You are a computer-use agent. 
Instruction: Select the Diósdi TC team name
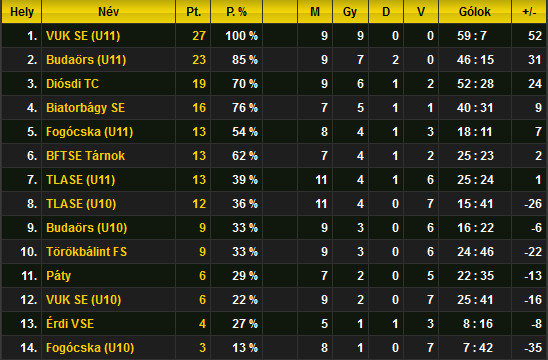pyautogui.click(x=73, y=84)
